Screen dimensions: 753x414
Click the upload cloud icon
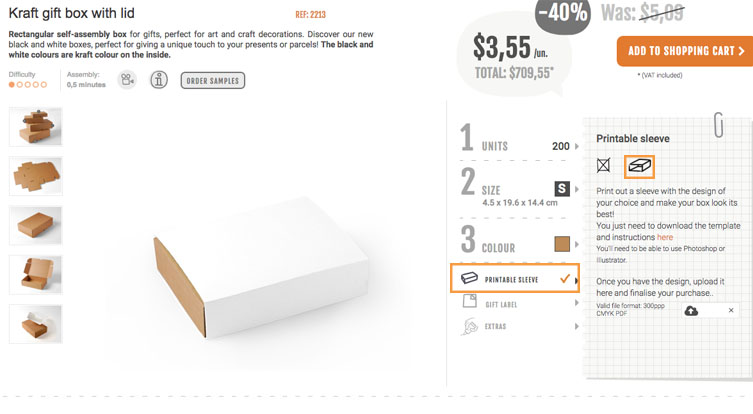pos(691,311)
